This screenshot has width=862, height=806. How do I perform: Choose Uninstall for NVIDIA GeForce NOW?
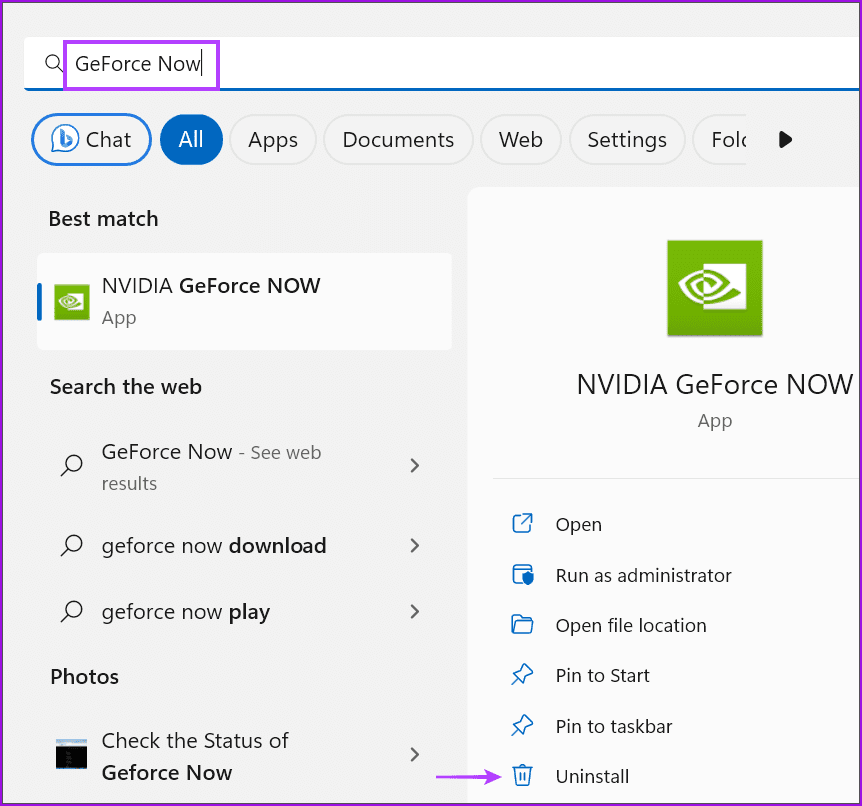click(592, 777)
